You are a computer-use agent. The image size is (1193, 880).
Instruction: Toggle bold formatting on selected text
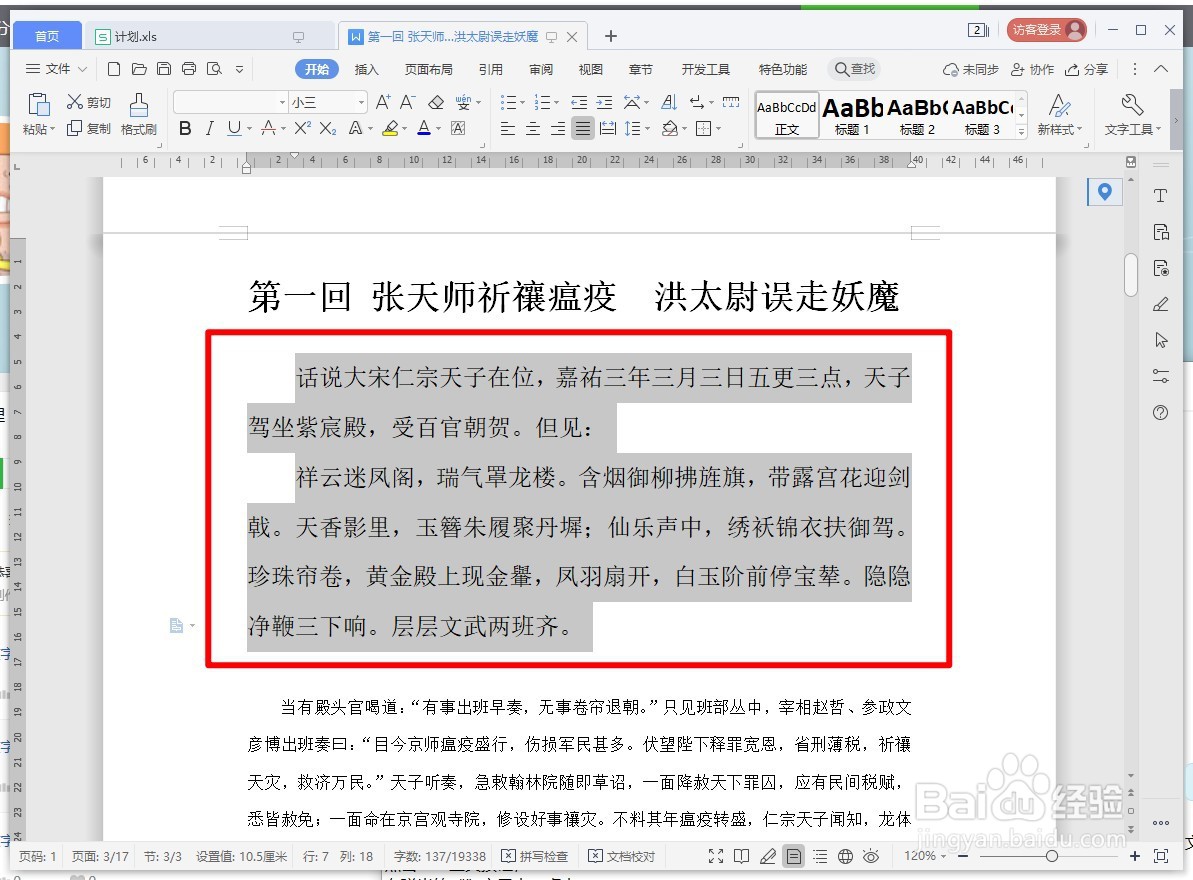(x=184, y=129)
